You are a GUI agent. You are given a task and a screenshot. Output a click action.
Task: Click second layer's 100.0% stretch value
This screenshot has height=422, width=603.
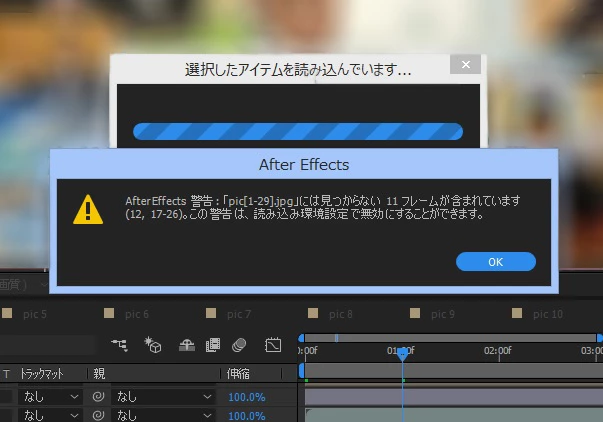click(x=247, y=416)
